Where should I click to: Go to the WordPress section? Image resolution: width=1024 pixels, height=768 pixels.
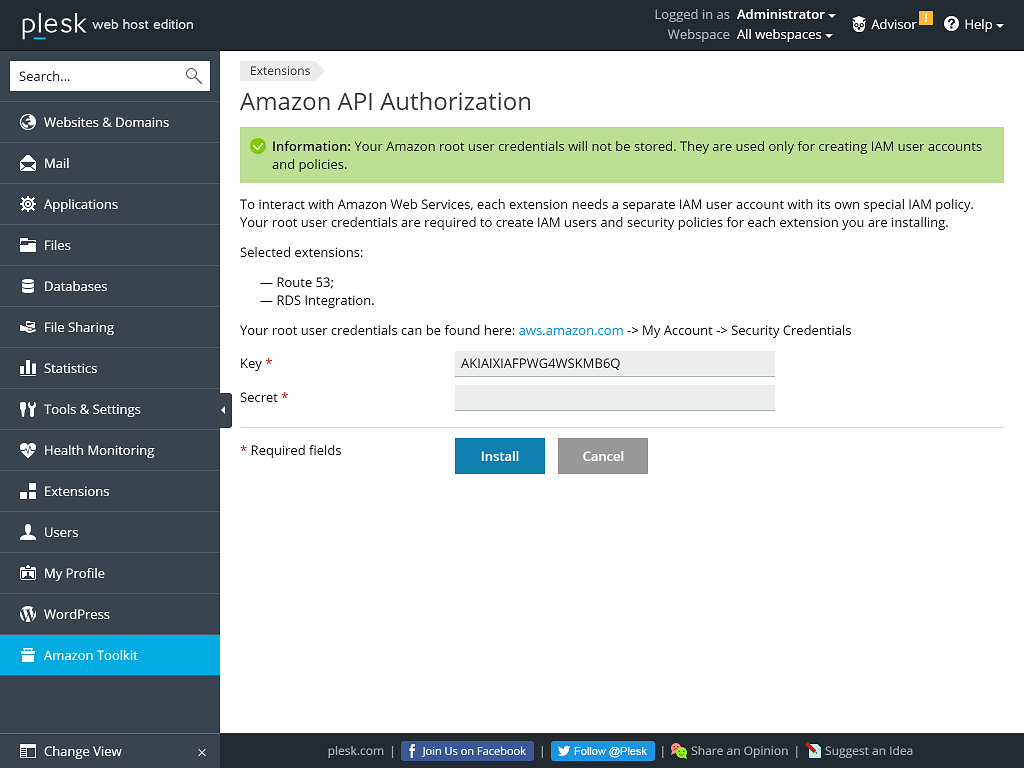[x=110, y=615]
